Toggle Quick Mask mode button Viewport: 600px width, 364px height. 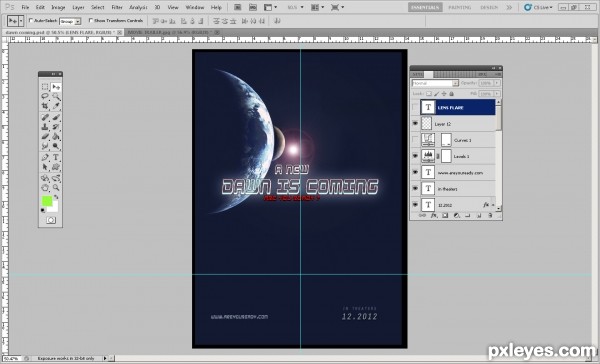tap(51, 220)
